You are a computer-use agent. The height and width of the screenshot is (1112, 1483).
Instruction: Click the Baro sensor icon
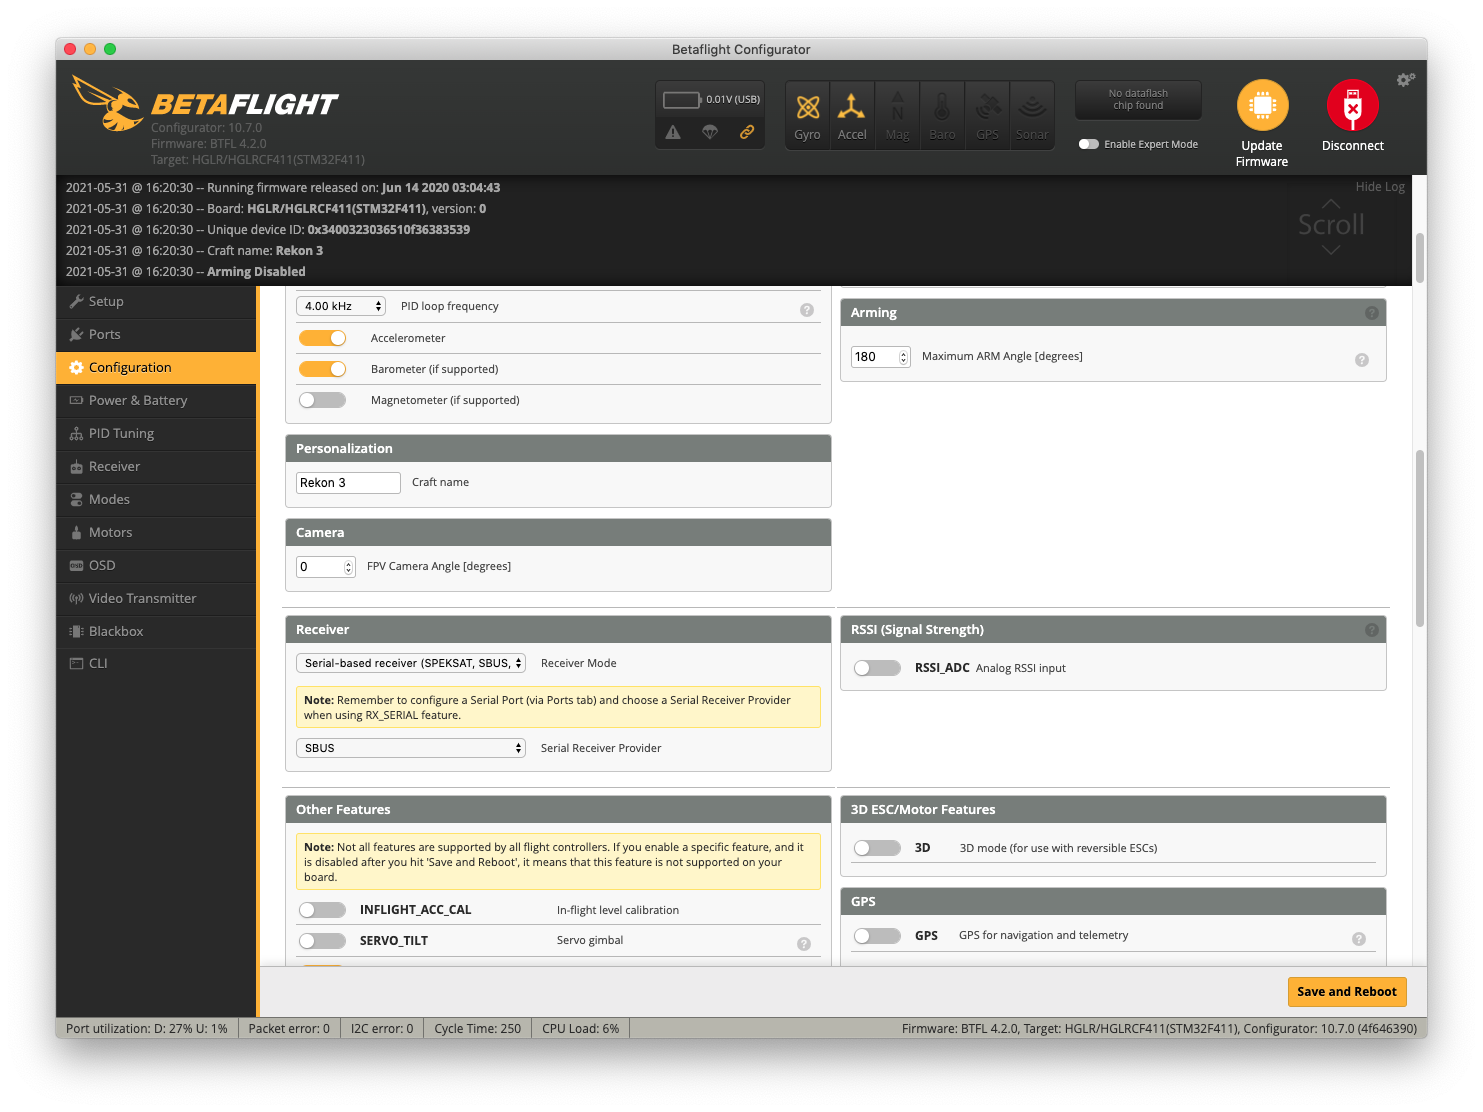coord(942,115)
